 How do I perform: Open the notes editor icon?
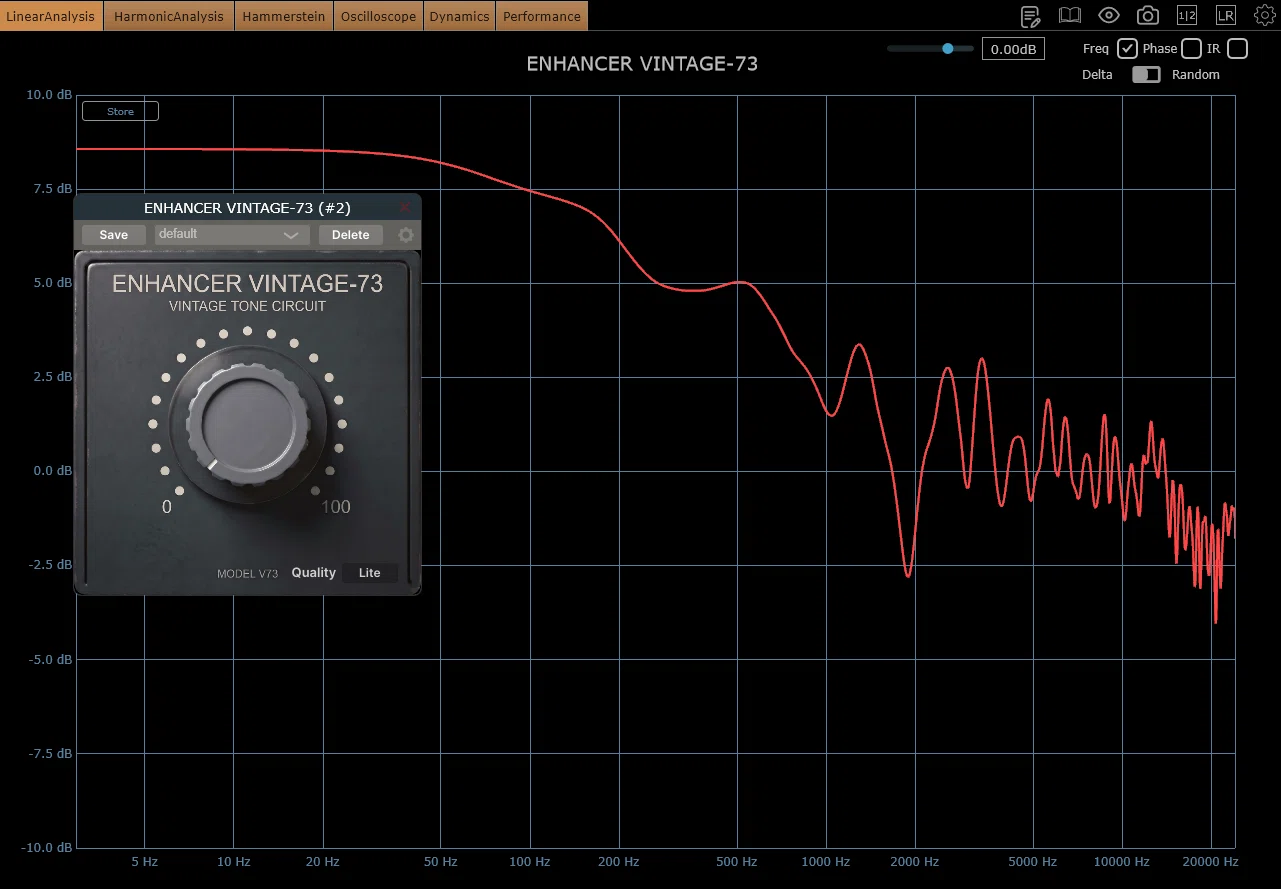[x=1030, y=16]
